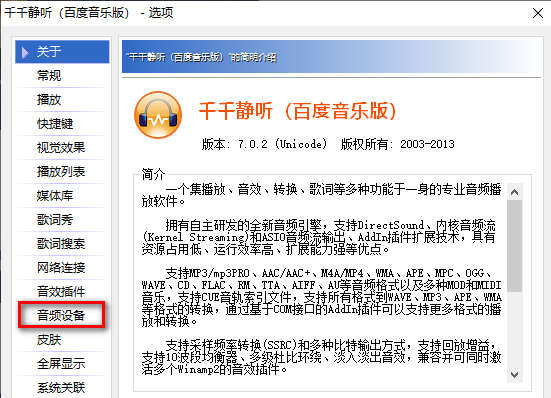
Task: Click the orange headphone app logo
Action: click(158, 115)
